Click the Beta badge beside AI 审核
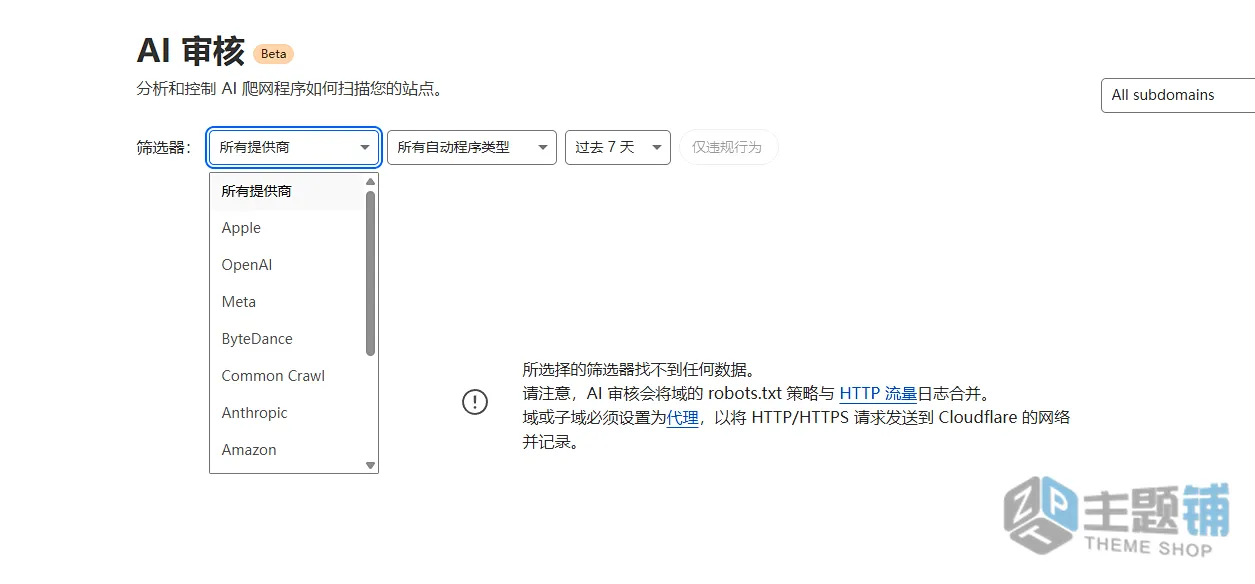Screen dimensions: 1255x584 coord(273,54)
